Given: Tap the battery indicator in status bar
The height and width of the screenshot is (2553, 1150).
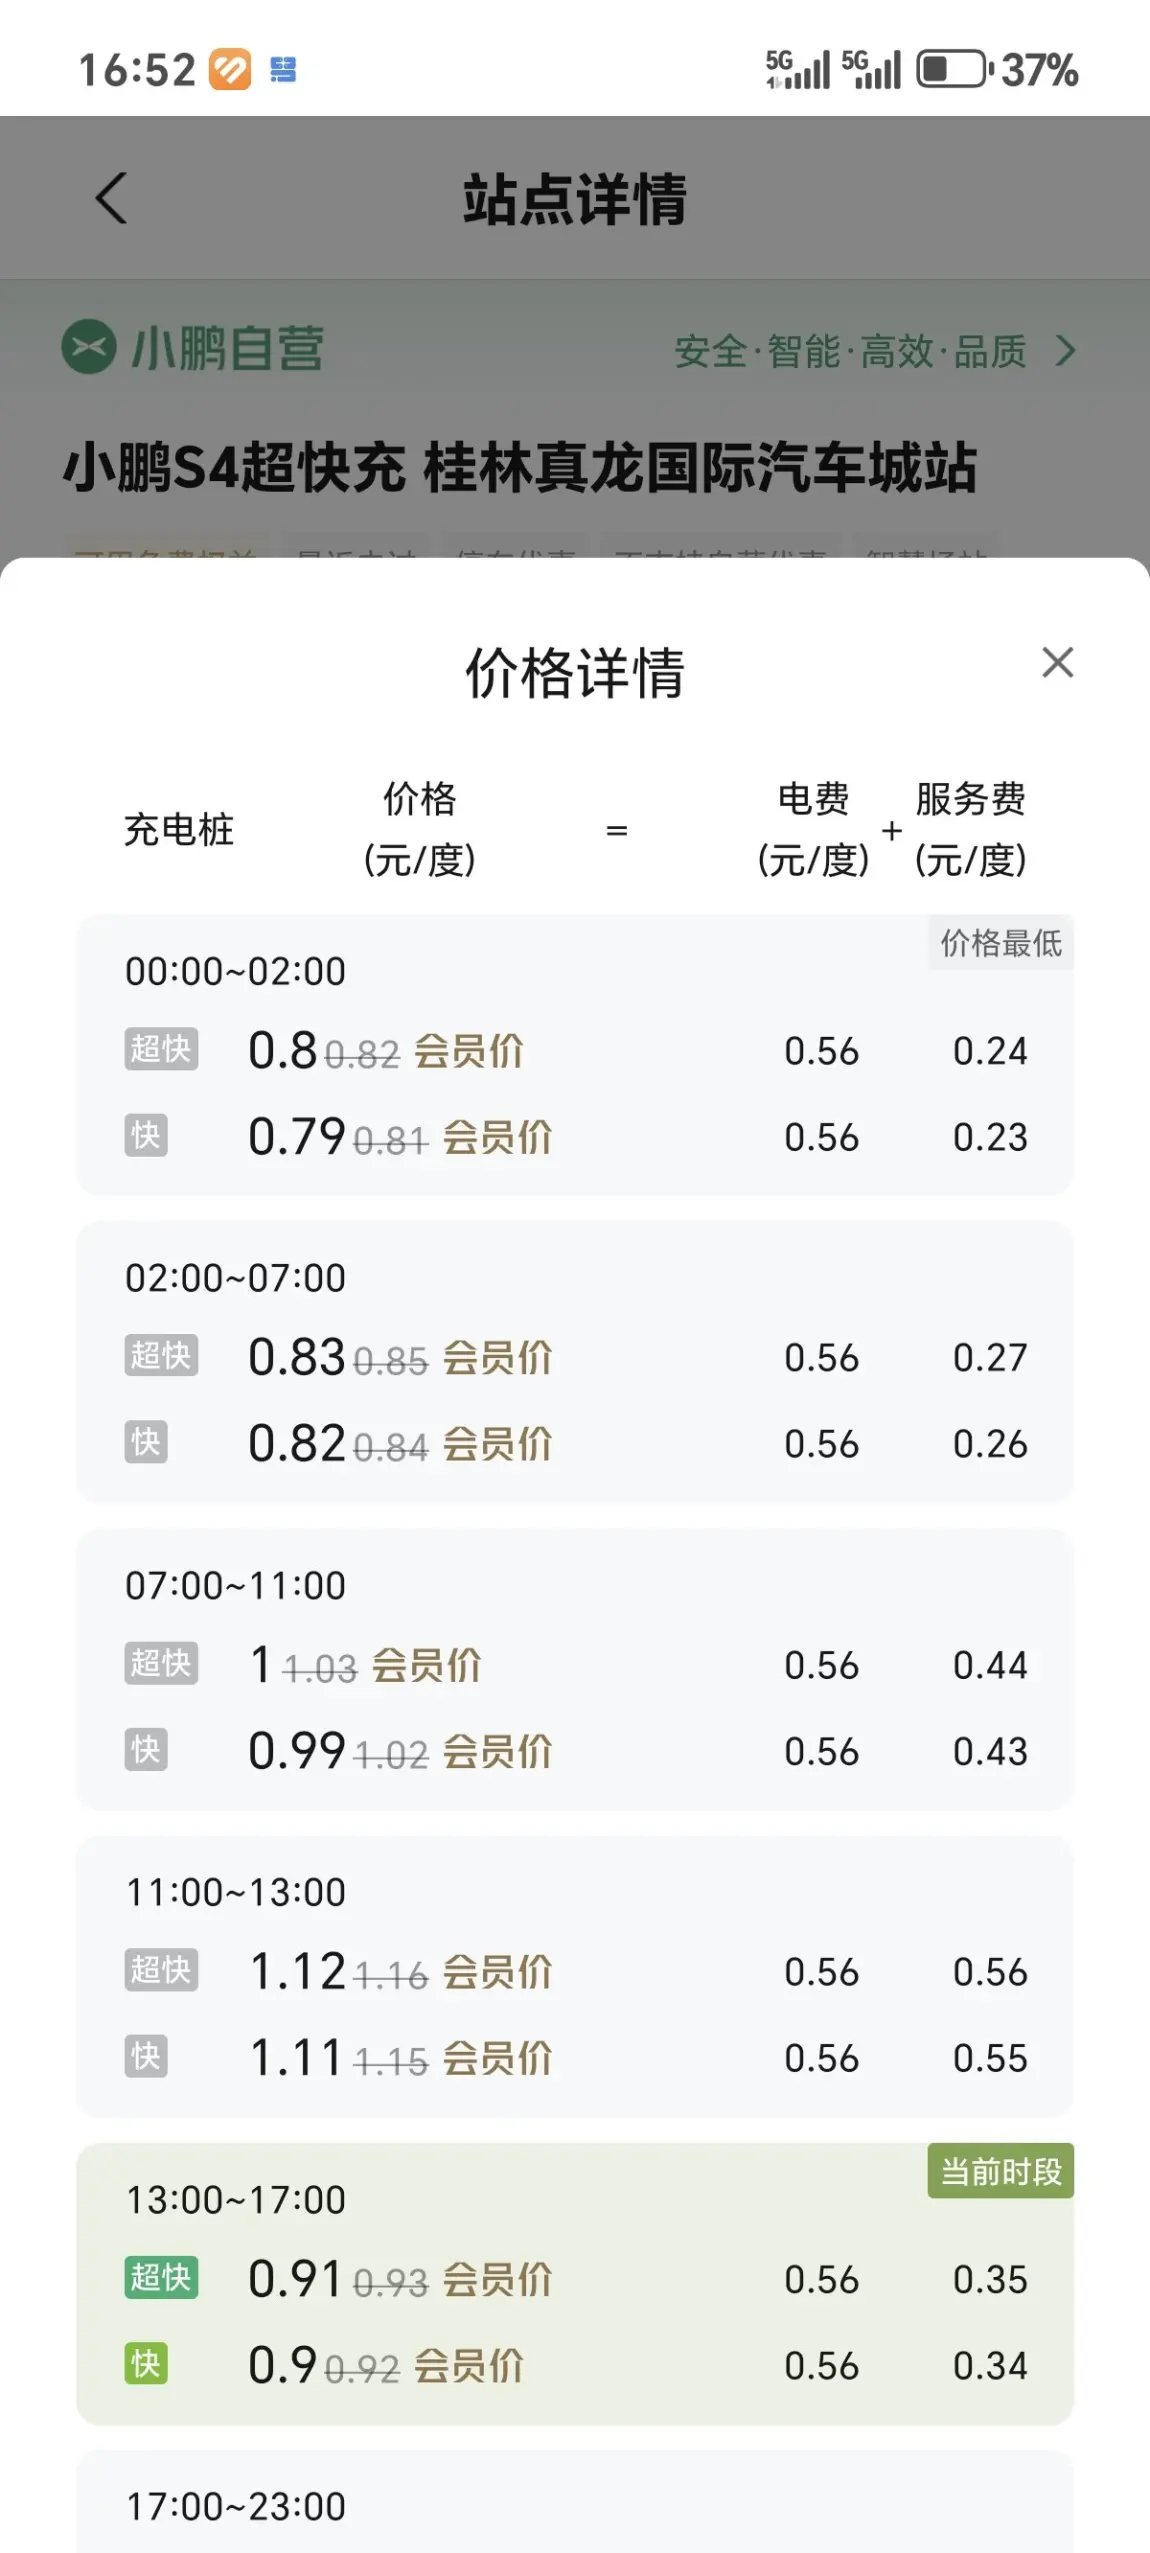Looking at the screenshot, I should pos(955,70).
